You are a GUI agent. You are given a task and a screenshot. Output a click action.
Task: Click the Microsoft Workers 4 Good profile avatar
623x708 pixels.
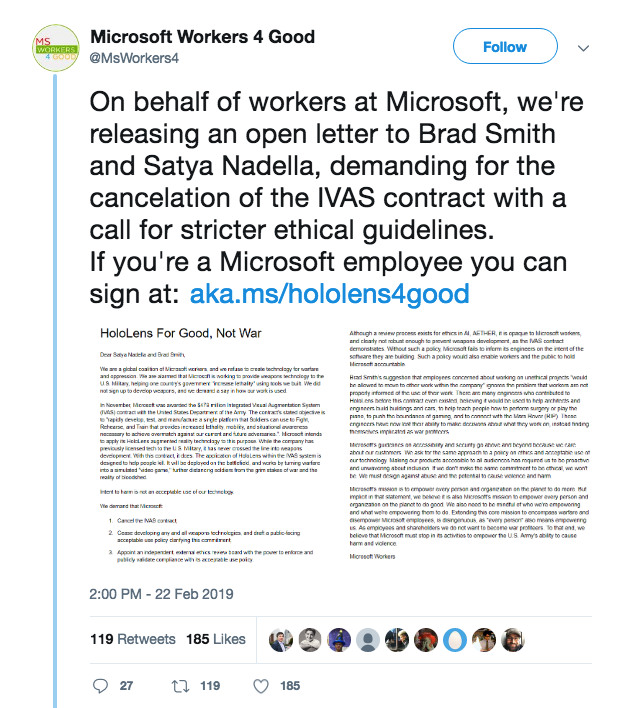(x=52, y=45)
